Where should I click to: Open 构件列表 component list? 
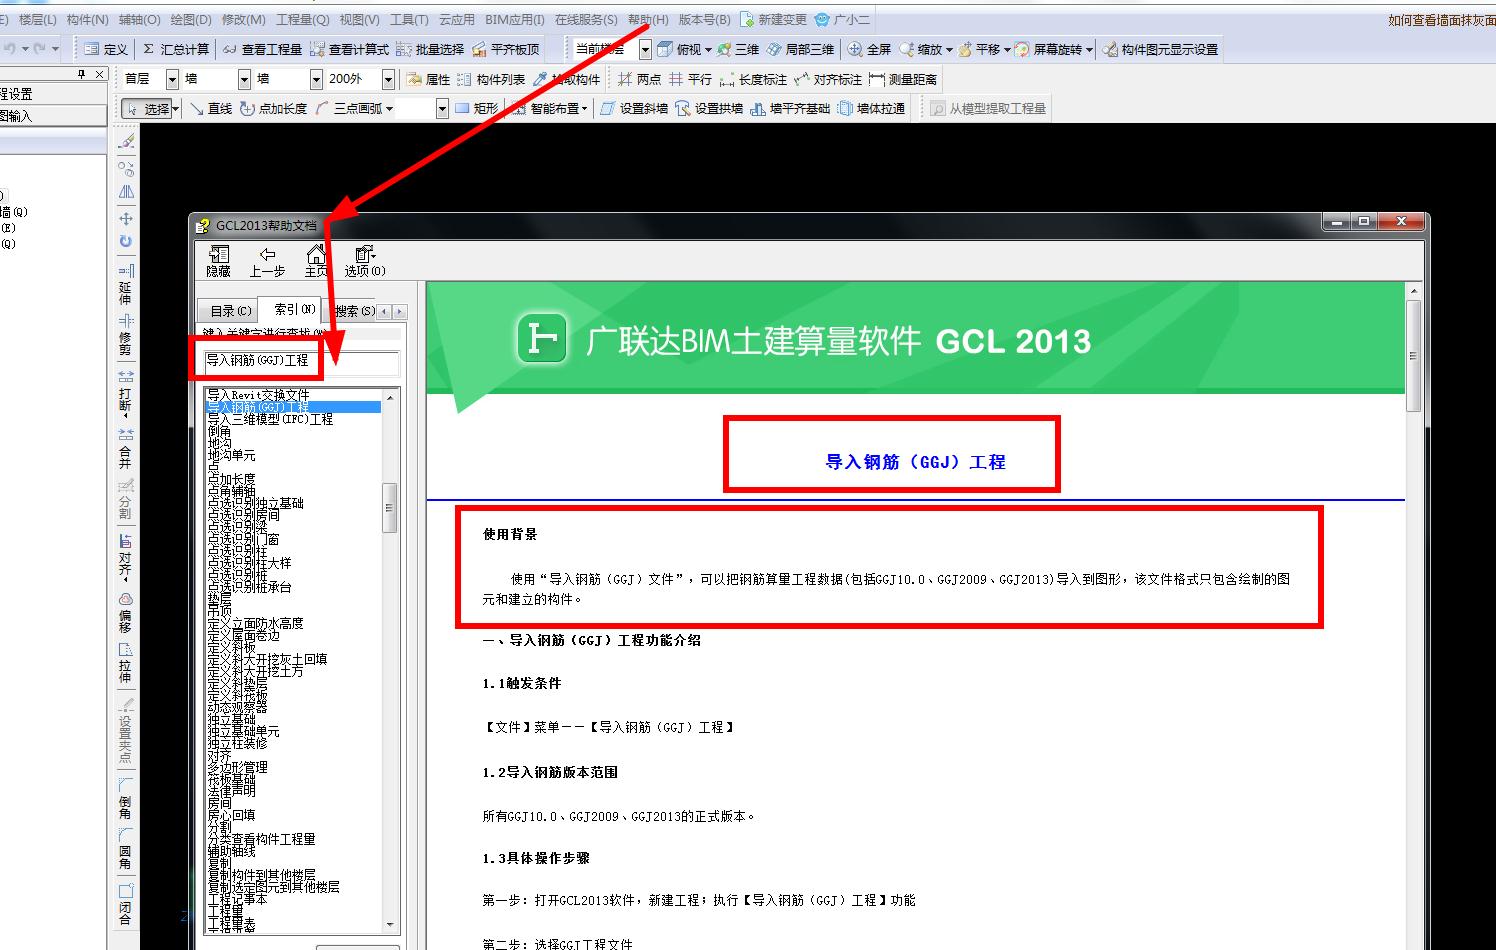[x=491, y=79]
